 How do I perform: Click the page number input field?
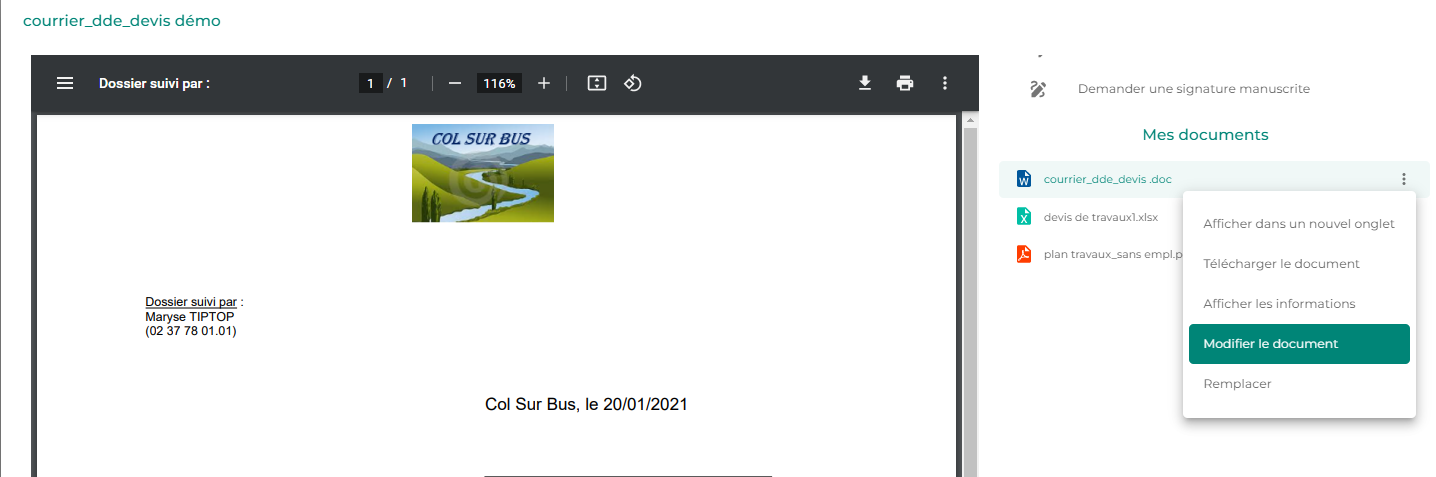(x=371, y=83)
